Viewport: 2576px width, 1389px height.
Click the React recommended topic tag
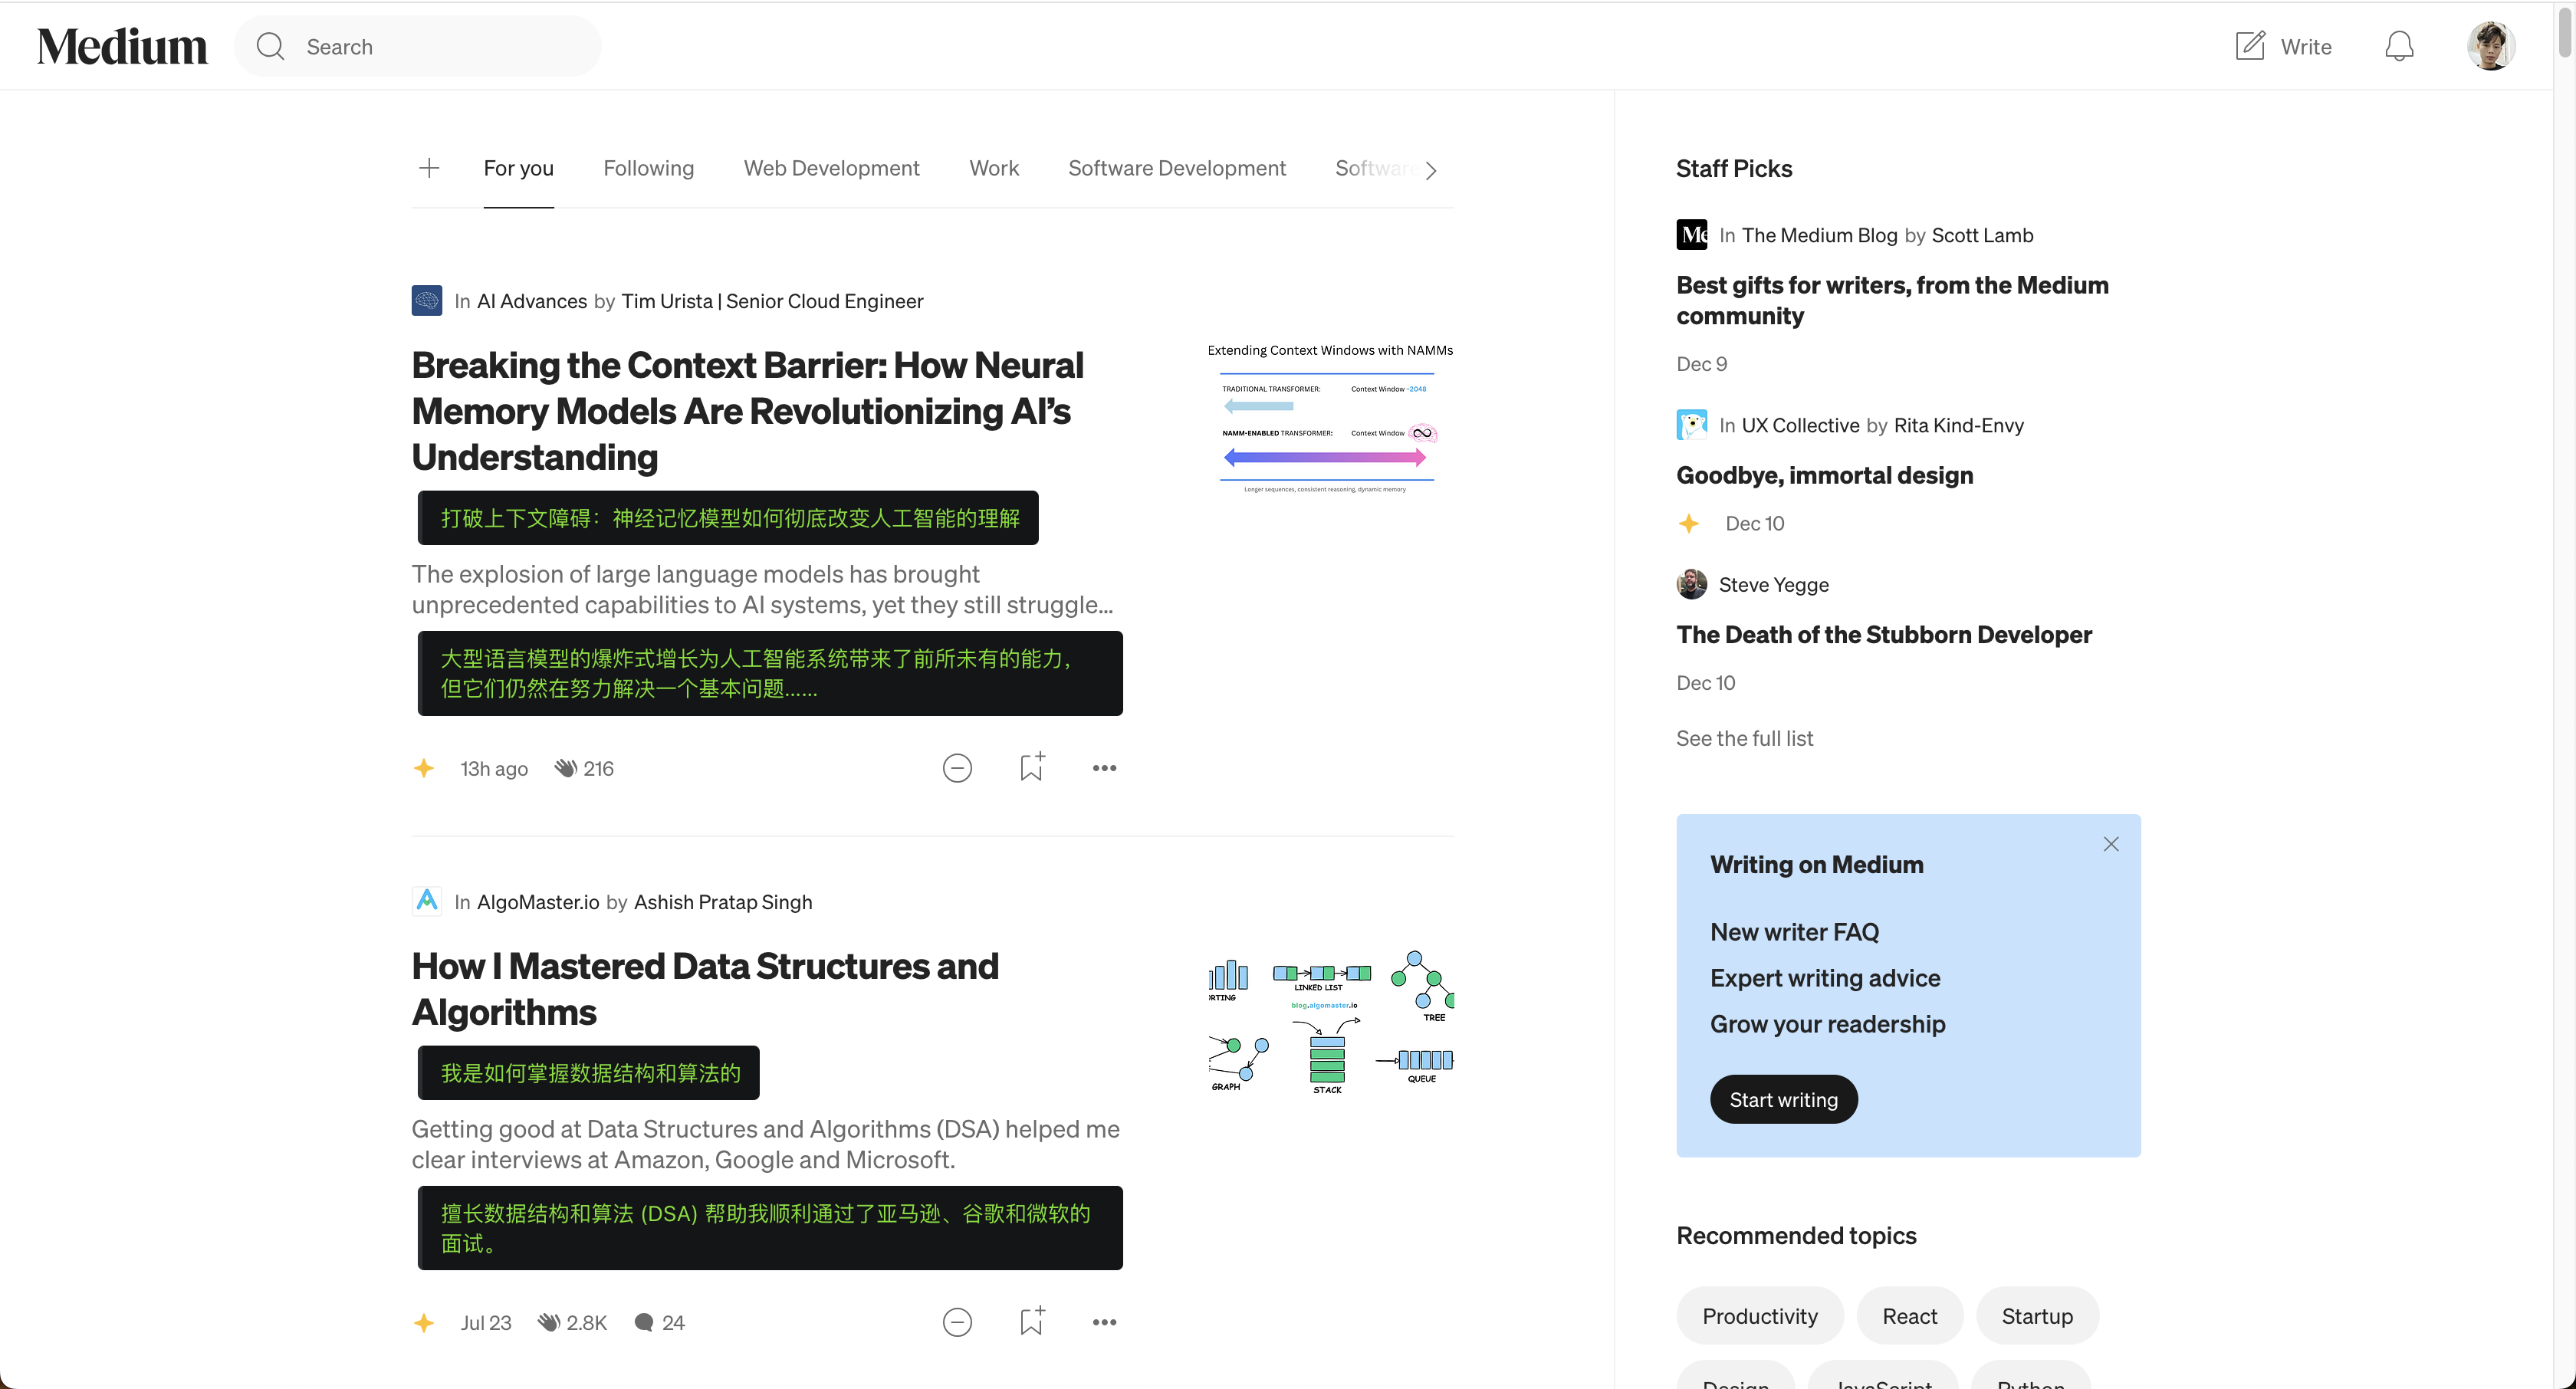[1911, 1315]
